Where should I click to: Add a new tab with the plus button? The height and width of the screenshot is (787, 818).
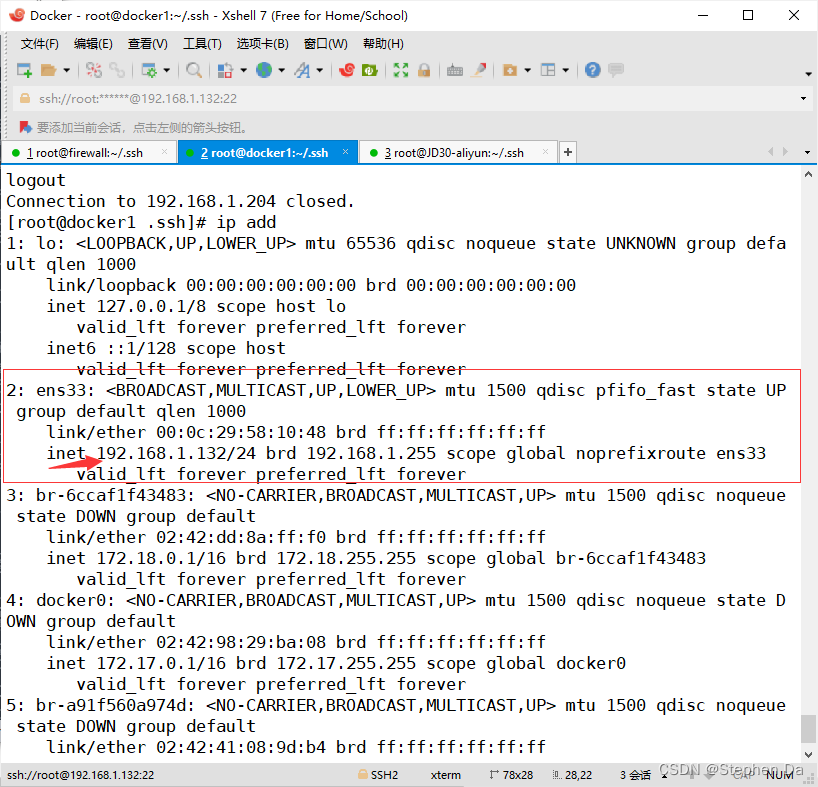568,152
